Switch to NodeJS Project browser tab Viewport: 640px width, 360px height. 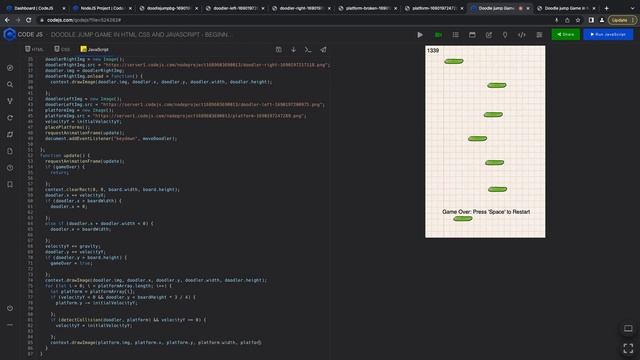click(102, 8)
